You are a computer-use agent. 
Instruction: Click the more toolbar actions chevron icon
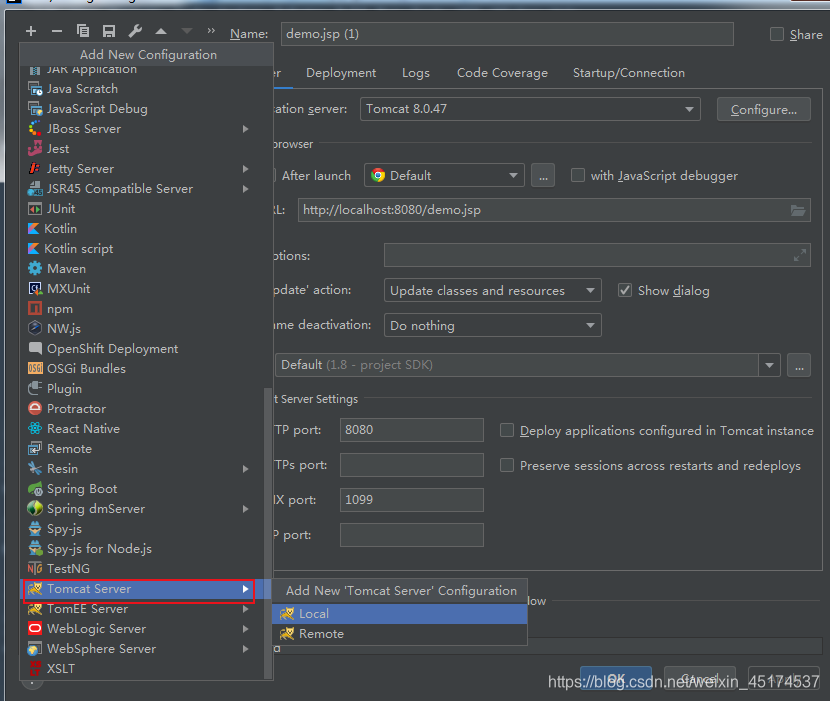[x=211, y=31]
